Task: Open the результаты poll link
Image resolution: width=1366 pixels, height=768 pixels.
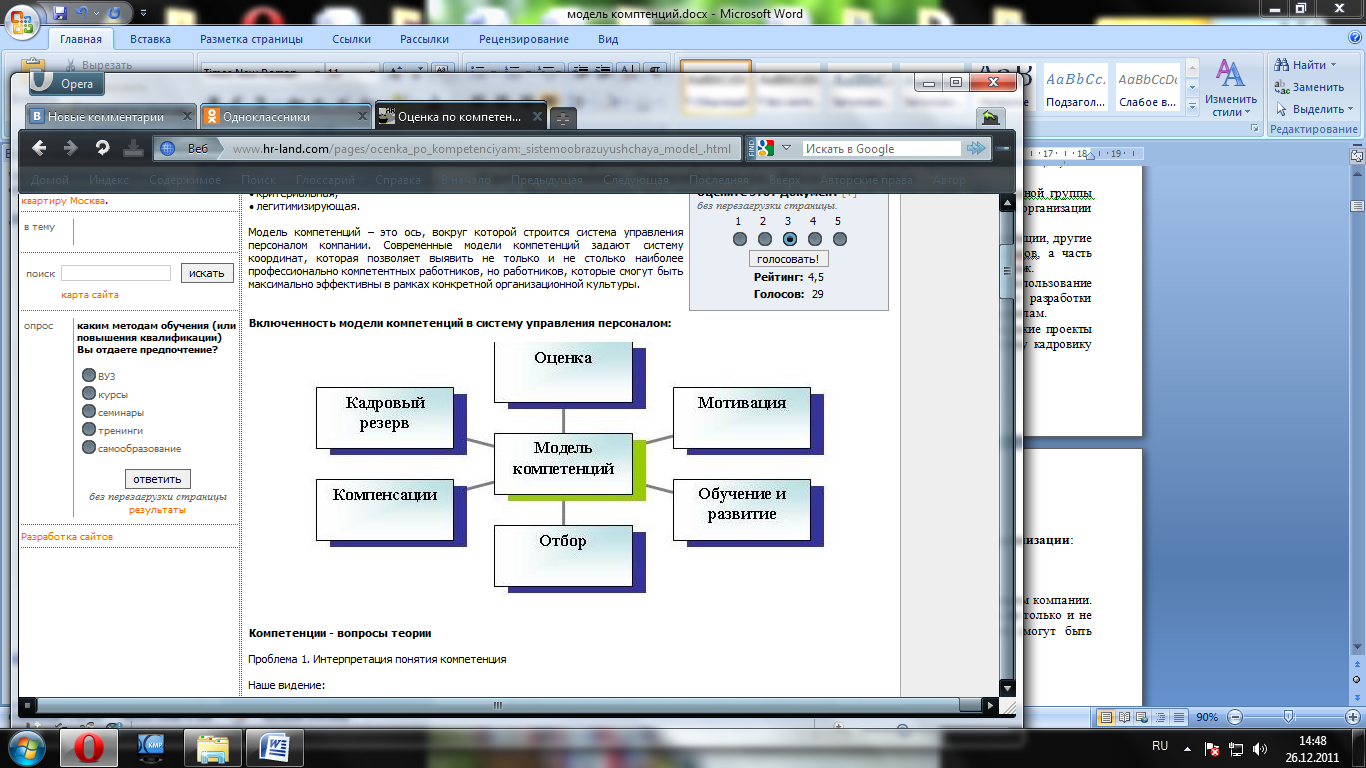Action: [x=157, y=510]
